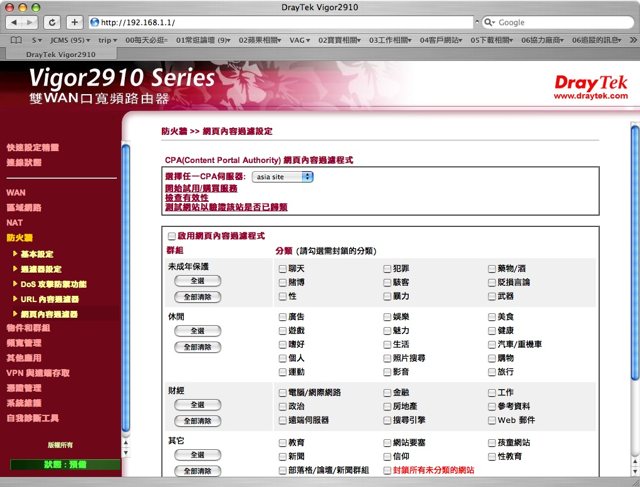This screenshot has height=487, width=640.
Task: Open the 開始試用/購買服務 link
Action: [201, 189]
